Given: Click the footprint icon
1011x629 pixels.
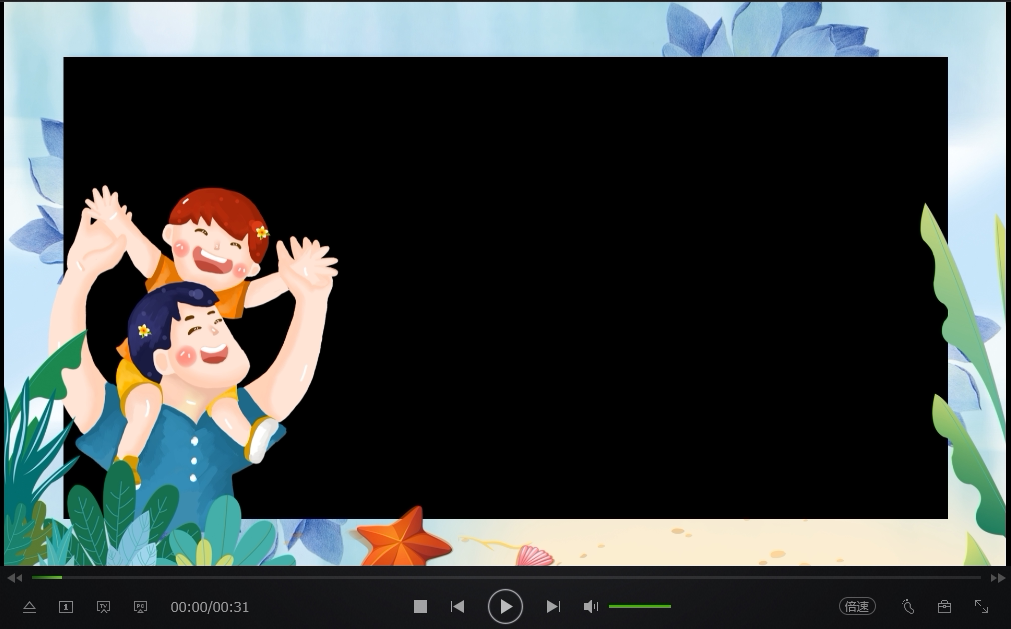Looking at the screenshot, I should click(x=908, y=606).
